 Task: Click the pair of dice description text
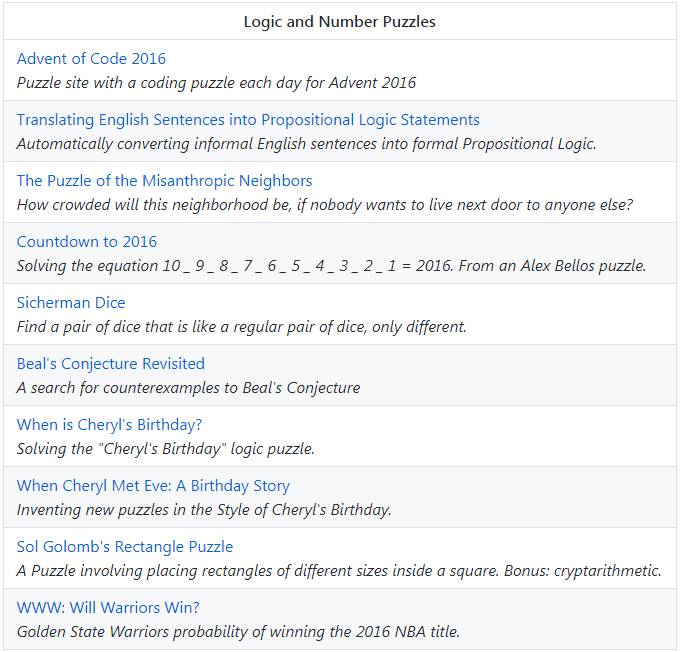(x=241, y=327)
